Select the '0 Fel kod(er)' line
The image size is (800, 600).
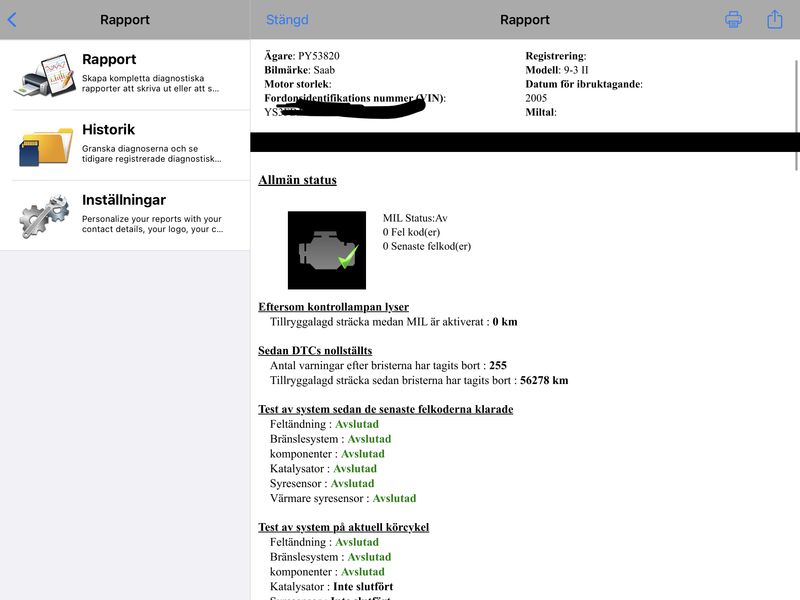(x=411, y=232)
